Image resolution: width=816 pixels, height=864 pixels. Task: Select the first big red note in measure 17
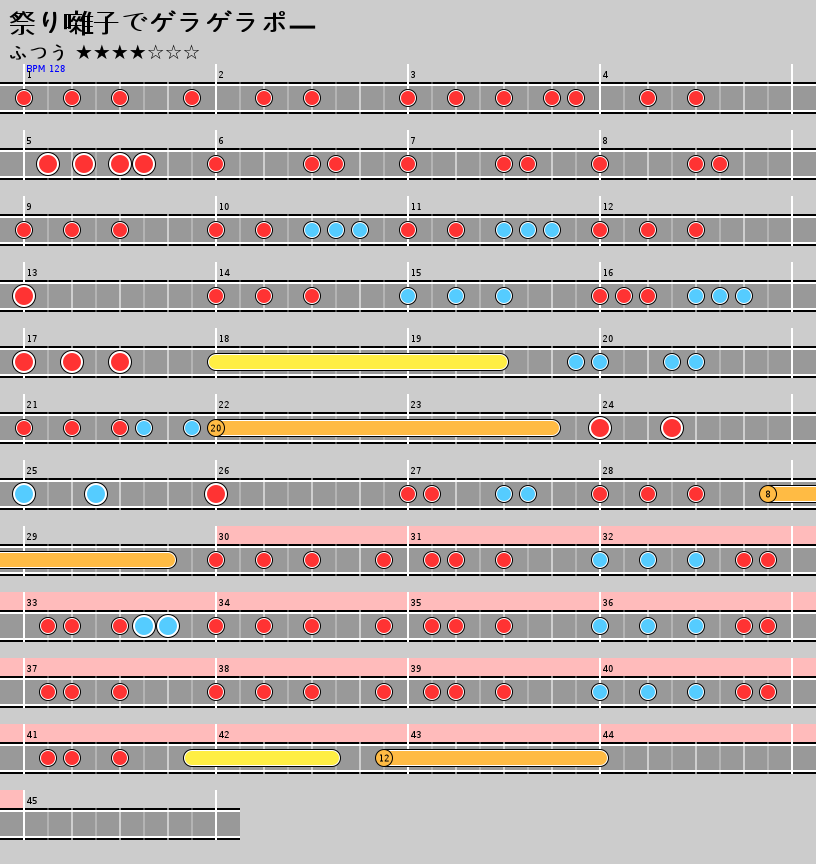point(24,362)
